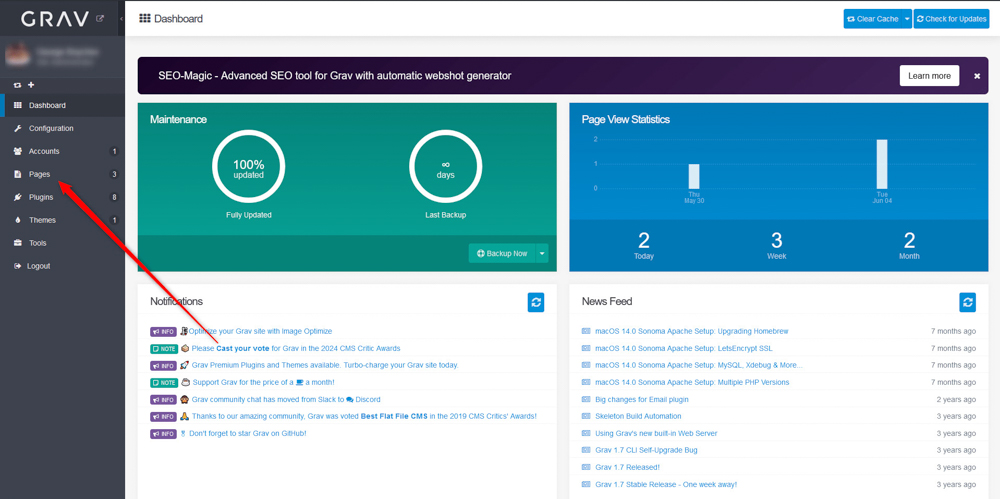1000x499 pixels.
Task: Open news 'MySQL, Xdebug & More' article
Action: (699, 365)
